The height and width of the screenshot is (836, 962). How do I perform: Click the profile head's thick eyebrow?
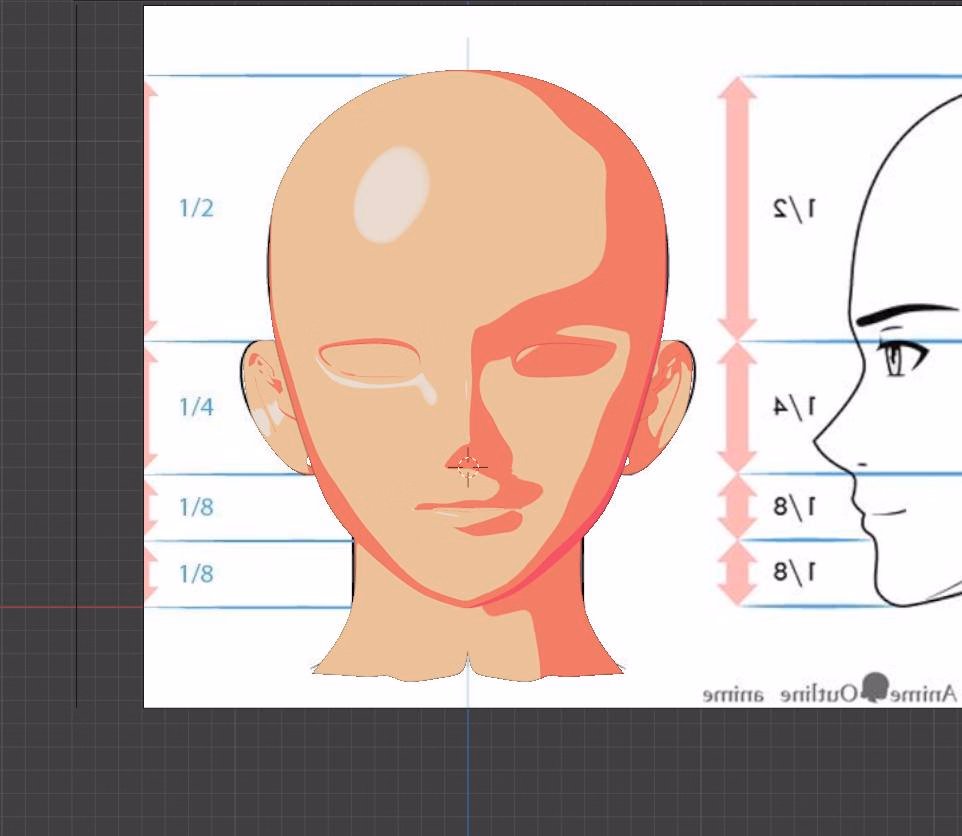point(906,315)
